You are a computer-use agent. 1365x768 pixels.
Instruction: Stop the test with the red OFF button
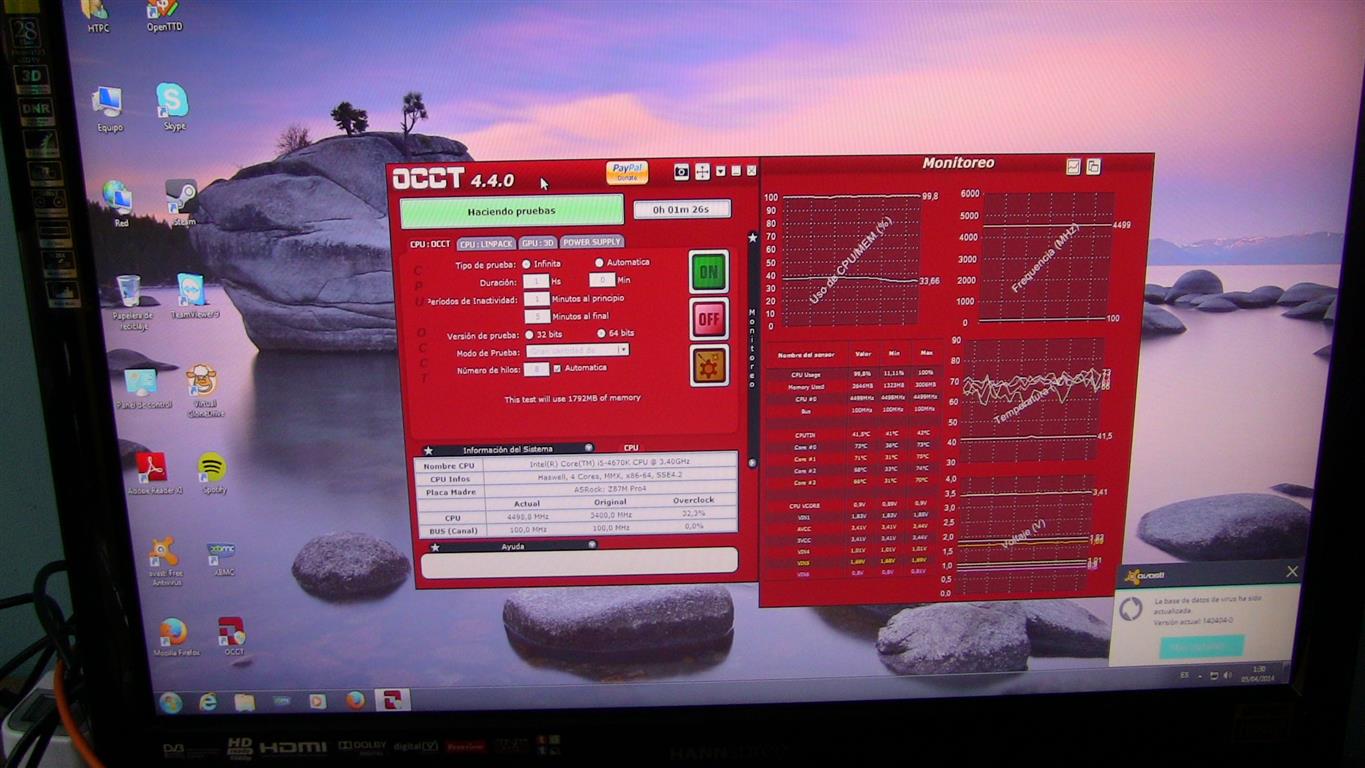[x=708, y=319]
